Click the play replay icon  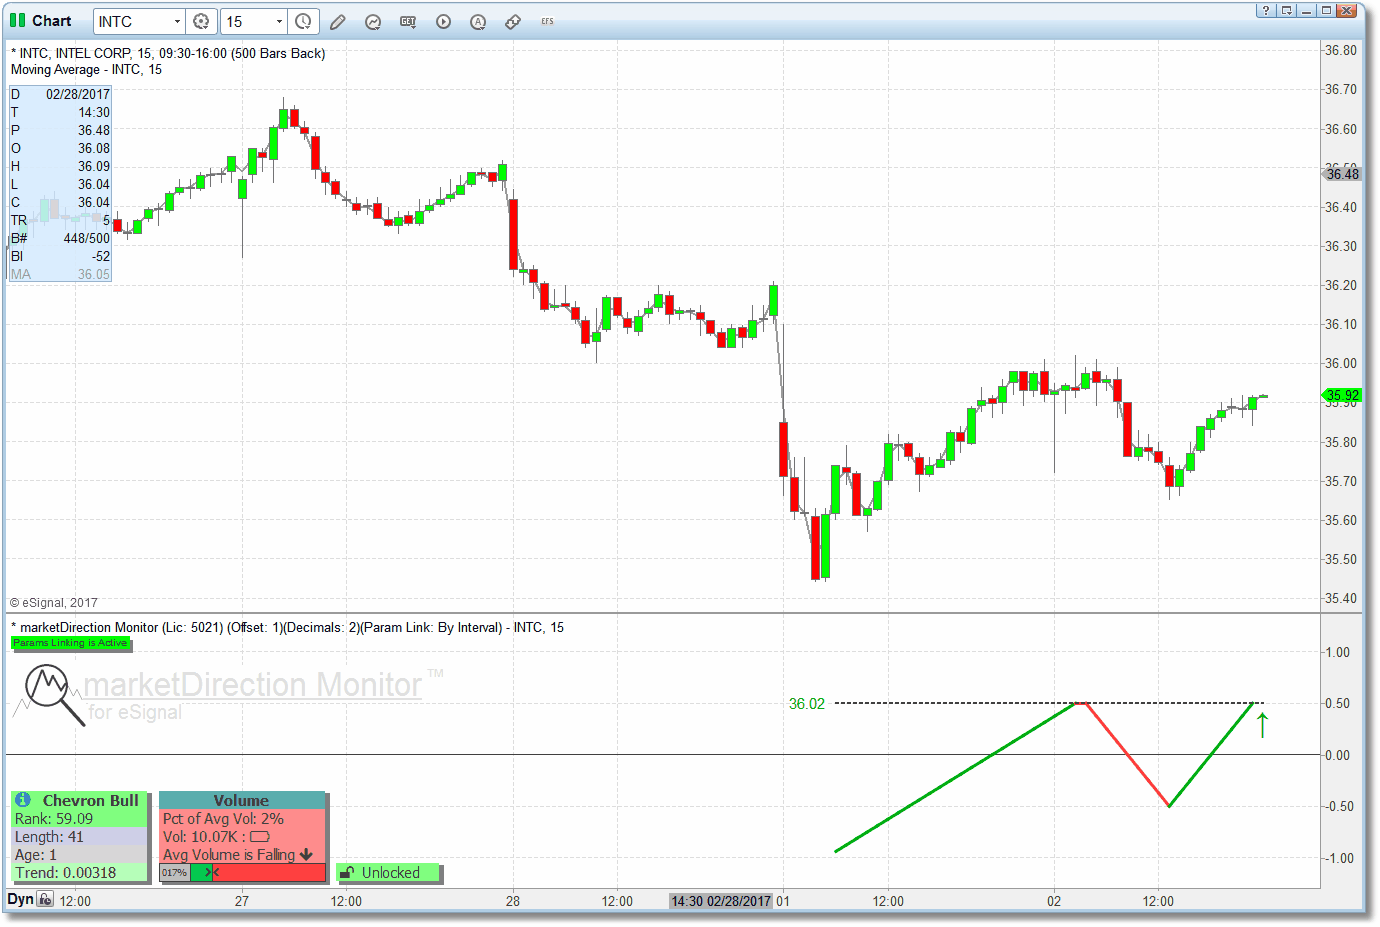pyautogui.click(x=443, y=21)
